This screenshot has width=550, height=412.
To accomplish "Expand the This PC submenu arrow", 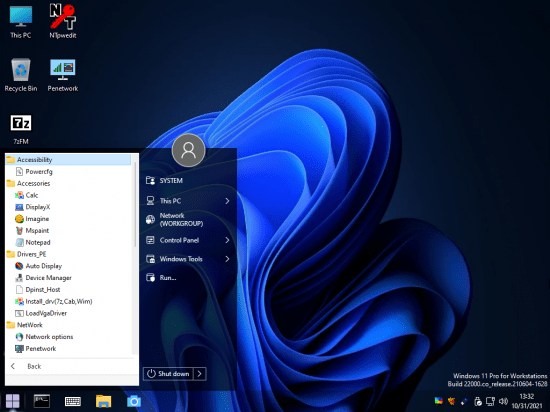I will [x=227, y=201].
